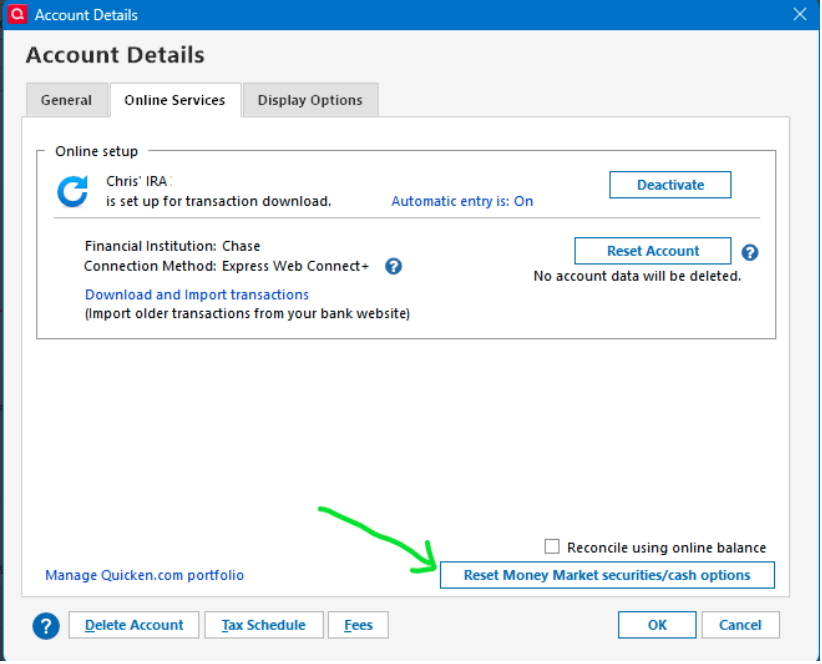Enable Reconcile using online balance checkbox
The image size is (822, 664).
551,547
